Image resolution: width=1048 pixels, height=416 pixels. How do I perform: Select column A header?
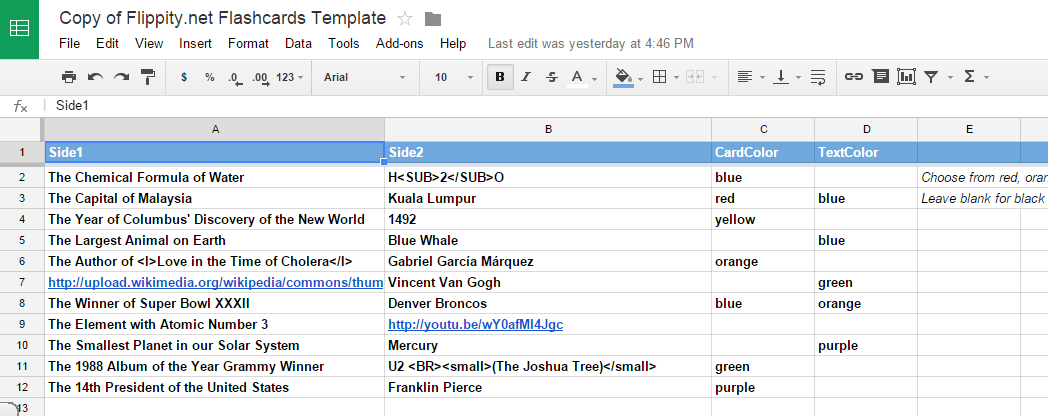pos(215,130)
